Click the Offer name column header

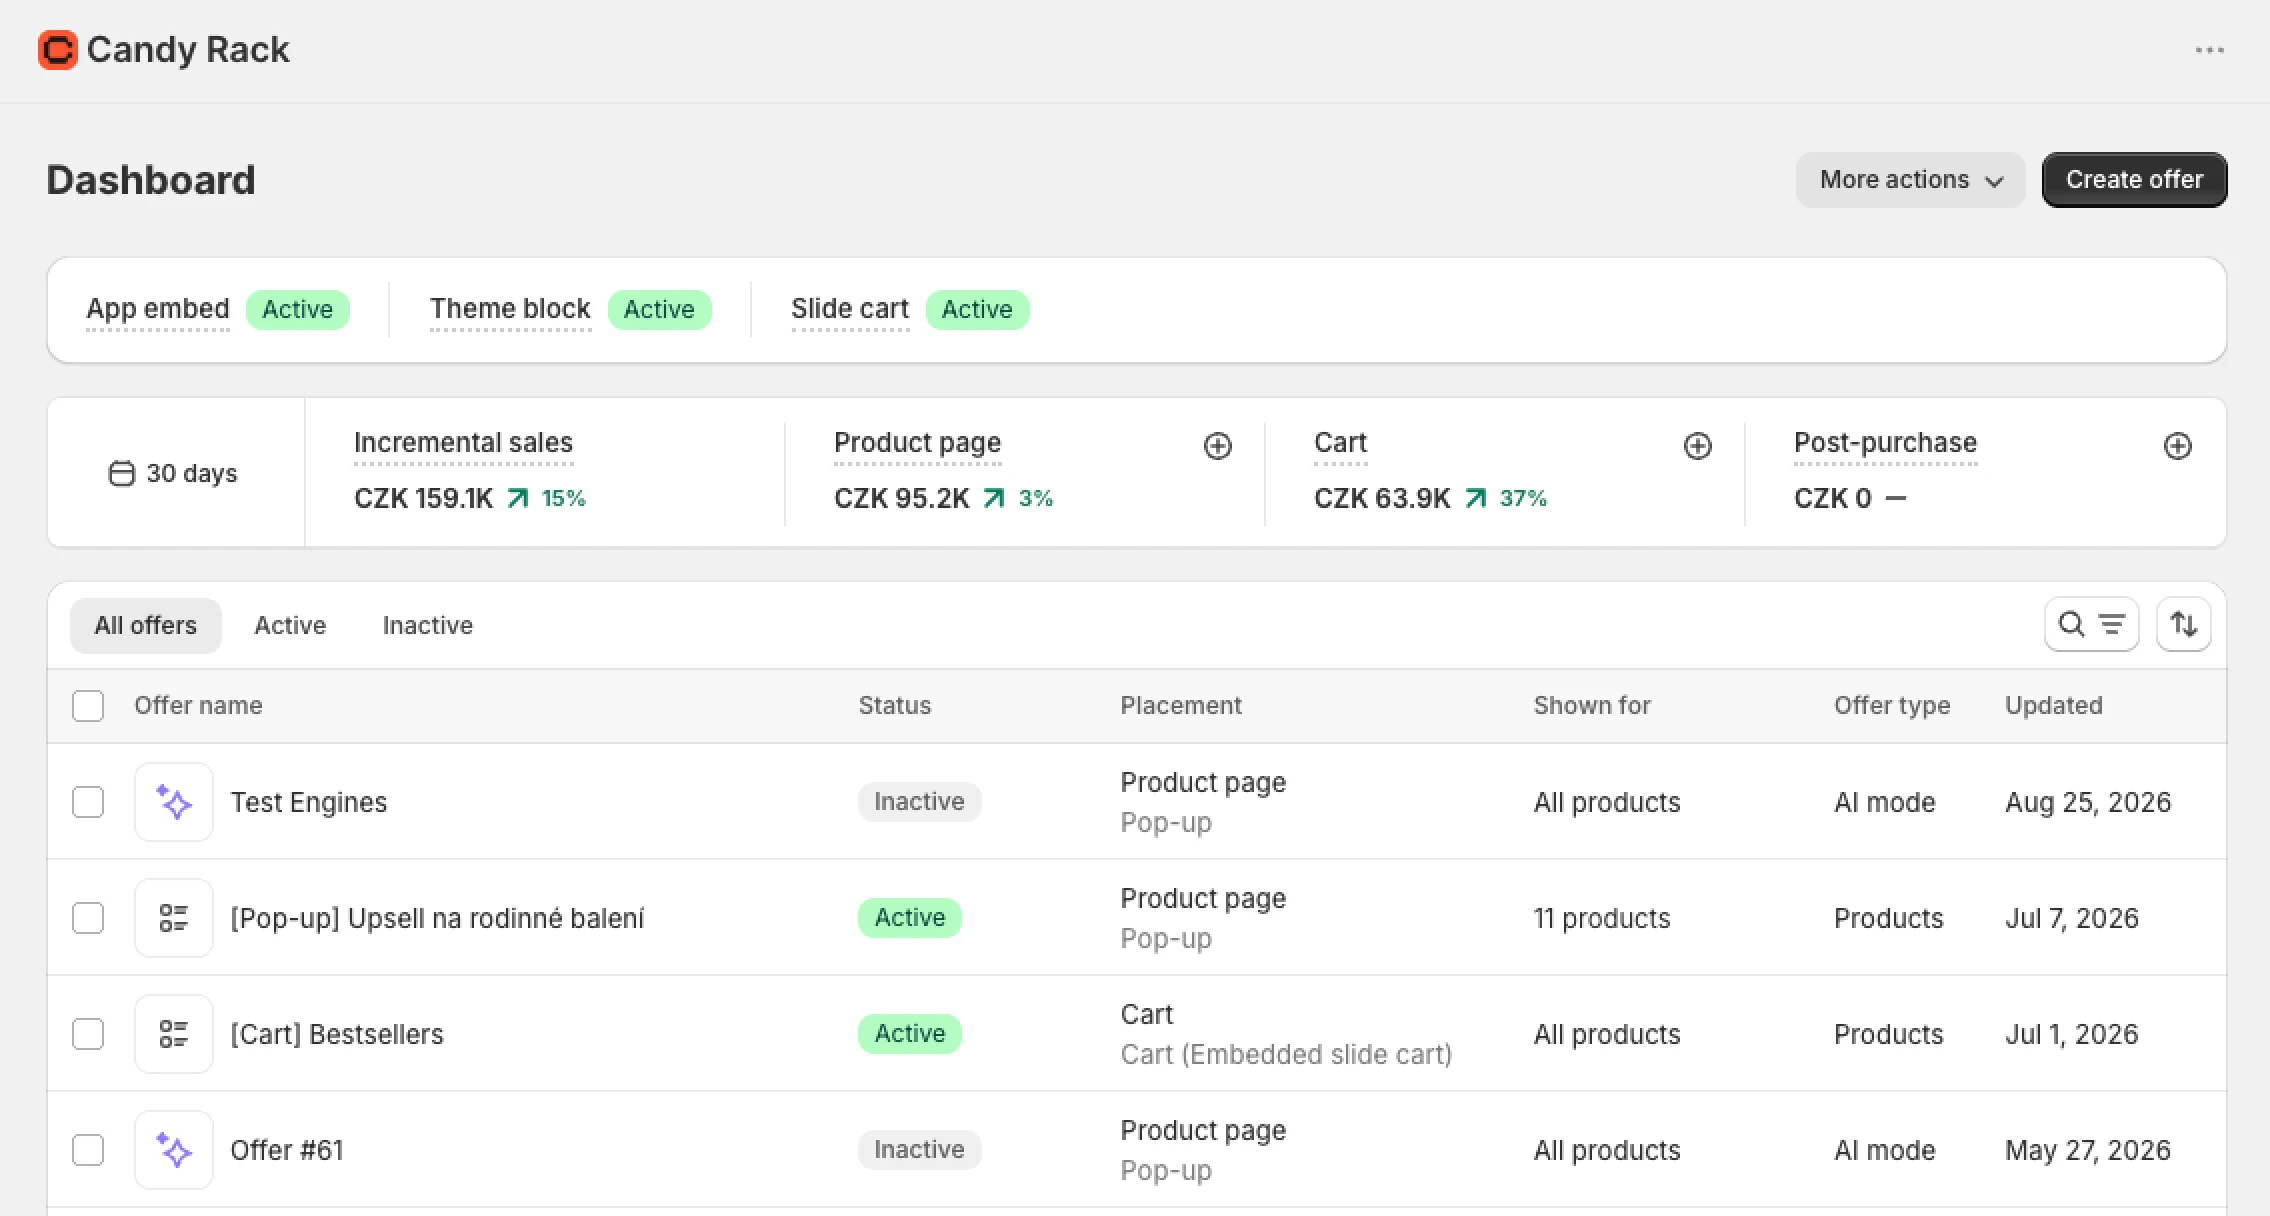pyautogui.click(x=198, y=706)
